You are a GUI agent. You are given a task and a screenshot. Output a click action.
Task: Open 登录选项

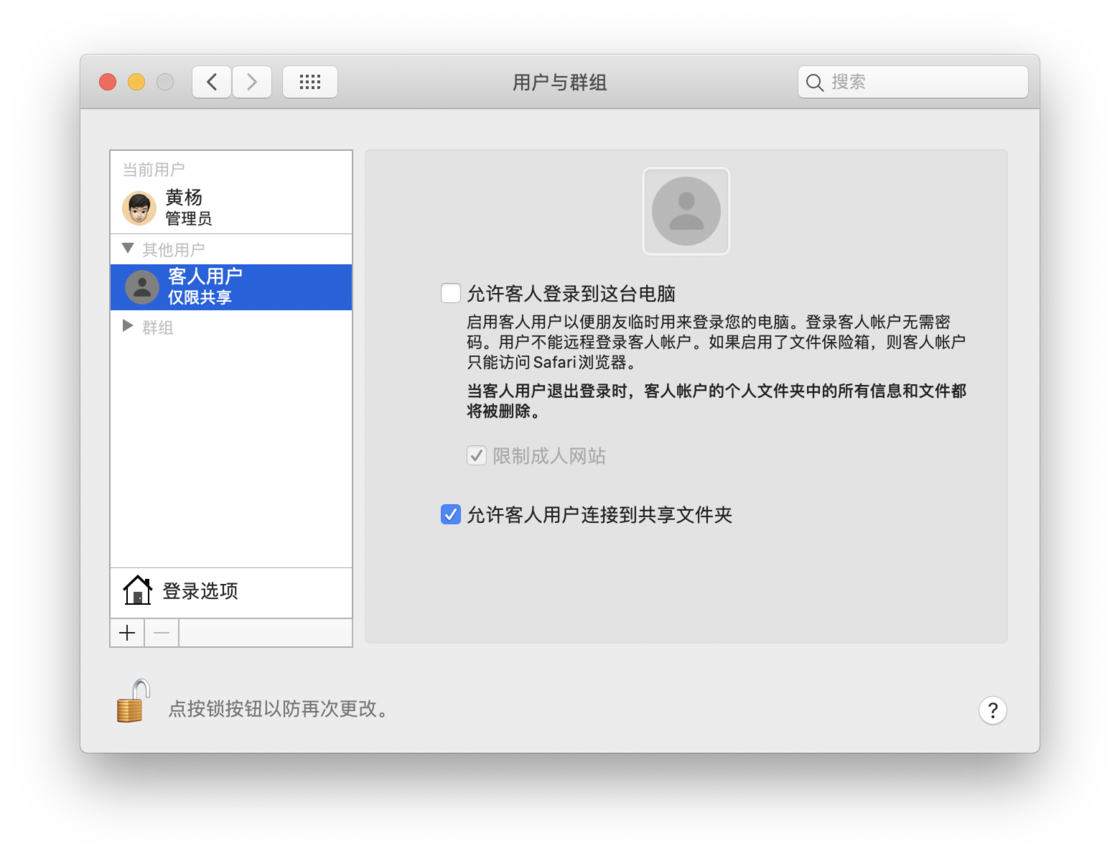click(x=231, y=592)
